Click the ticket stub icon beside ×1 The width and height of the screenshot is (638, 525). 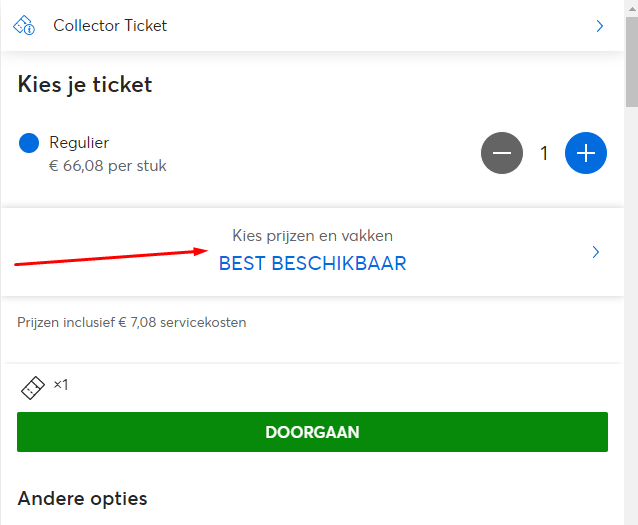point(33,387)
